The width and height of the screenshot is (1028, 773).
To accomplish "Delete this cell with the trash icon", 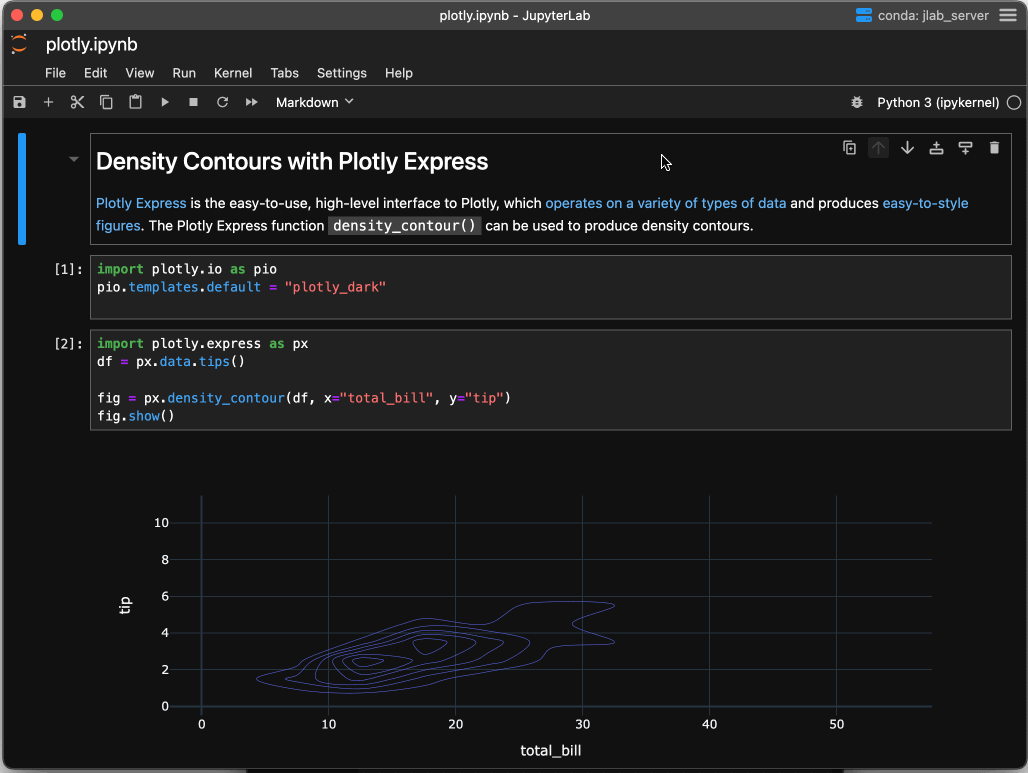I will tap(995, 148).
